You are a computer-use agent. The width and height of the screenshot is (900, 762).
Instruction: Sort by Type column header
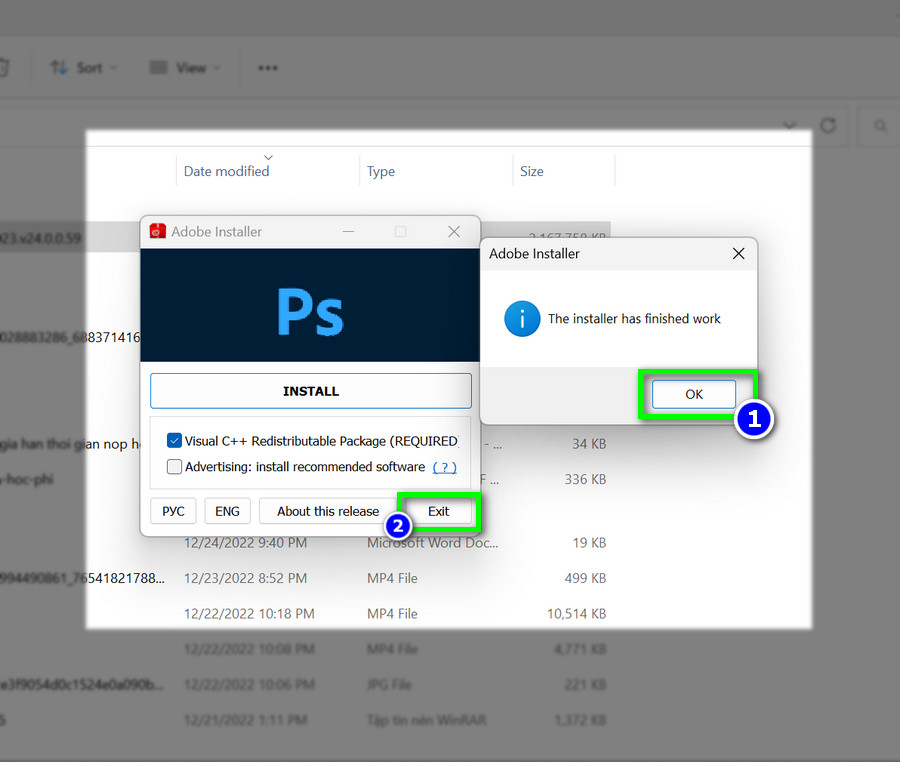(381, 171)
